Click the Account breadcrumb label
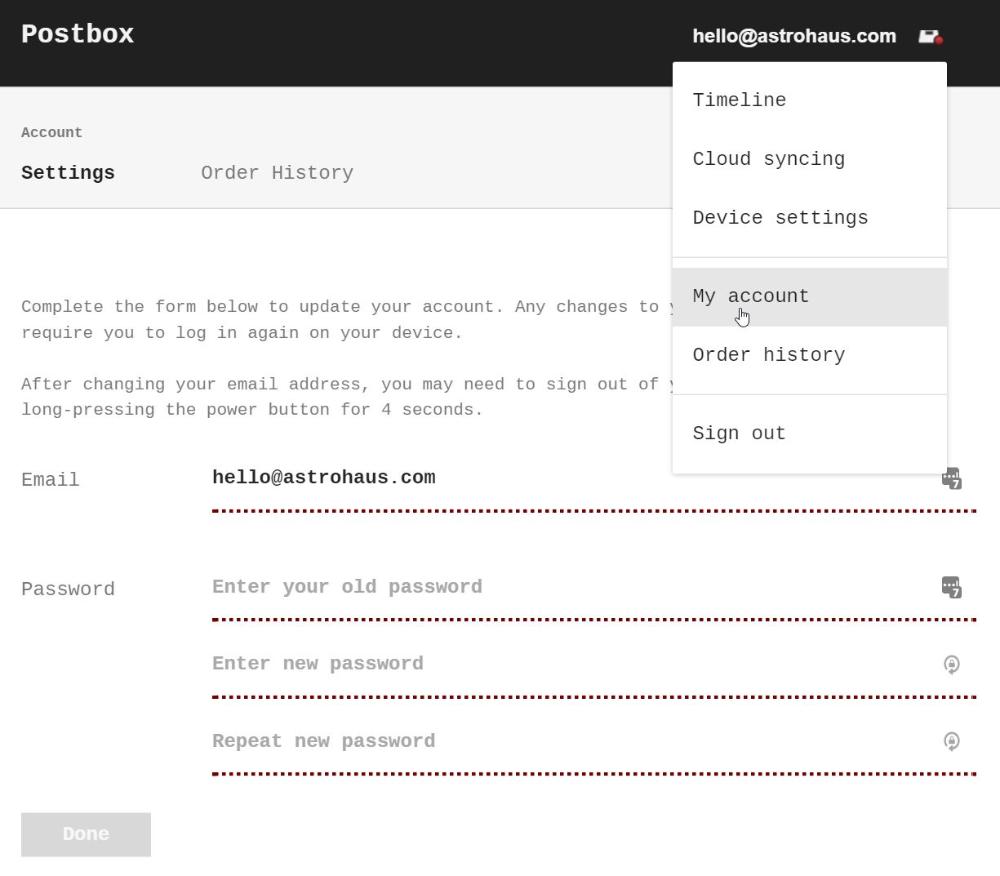 pos(52,133)
